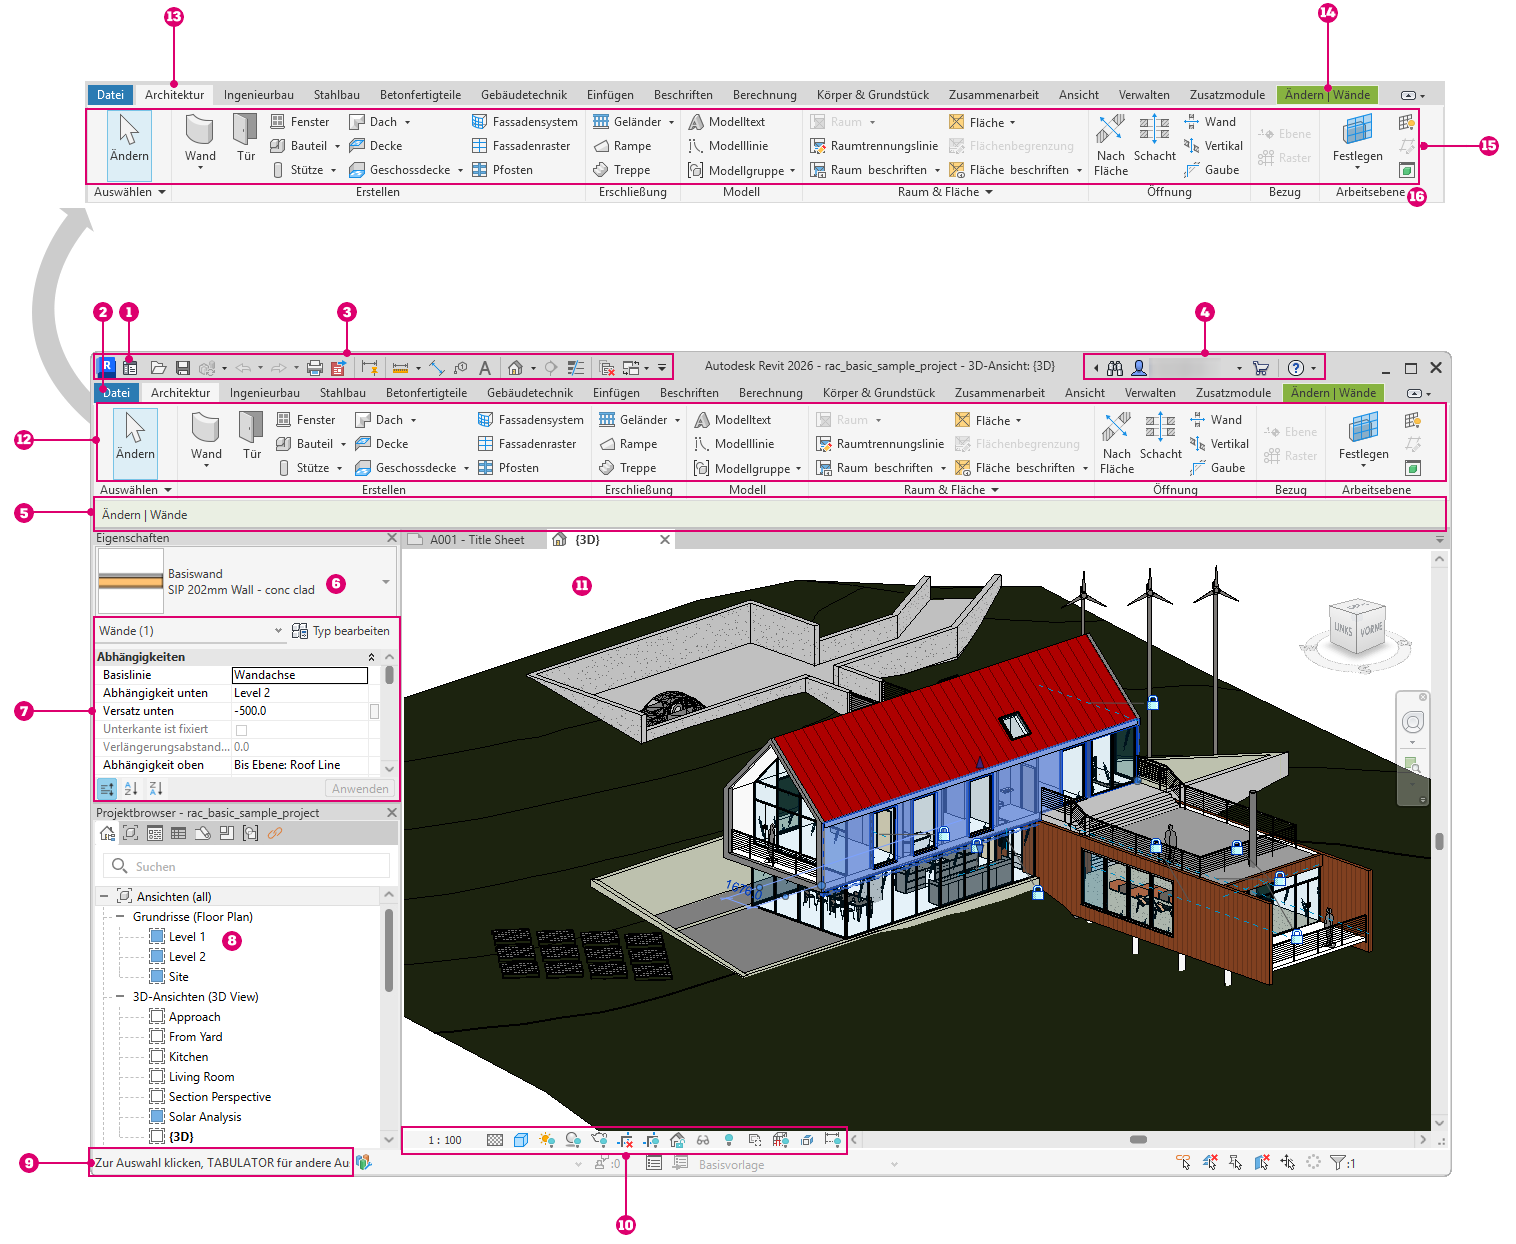Save the project via the floppy disk icon
Viewport: 1516px width, 1244px height.
click(x=182, y=368)
